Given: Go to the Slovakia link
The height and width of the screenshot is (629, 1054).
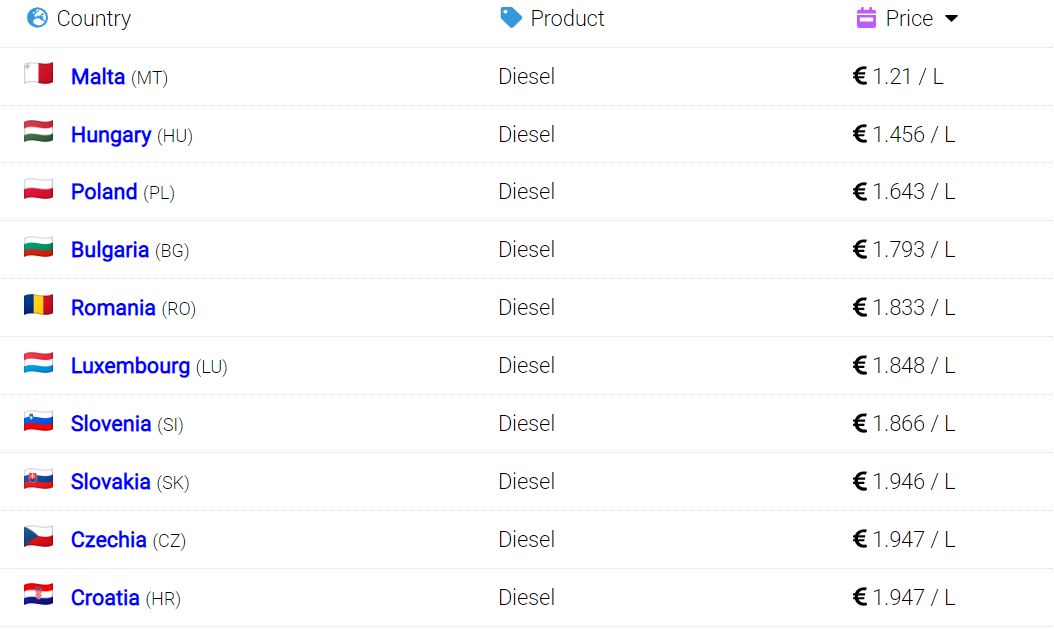Looking at the screenshot, I should pyautogui.click(x=110, y=481).
